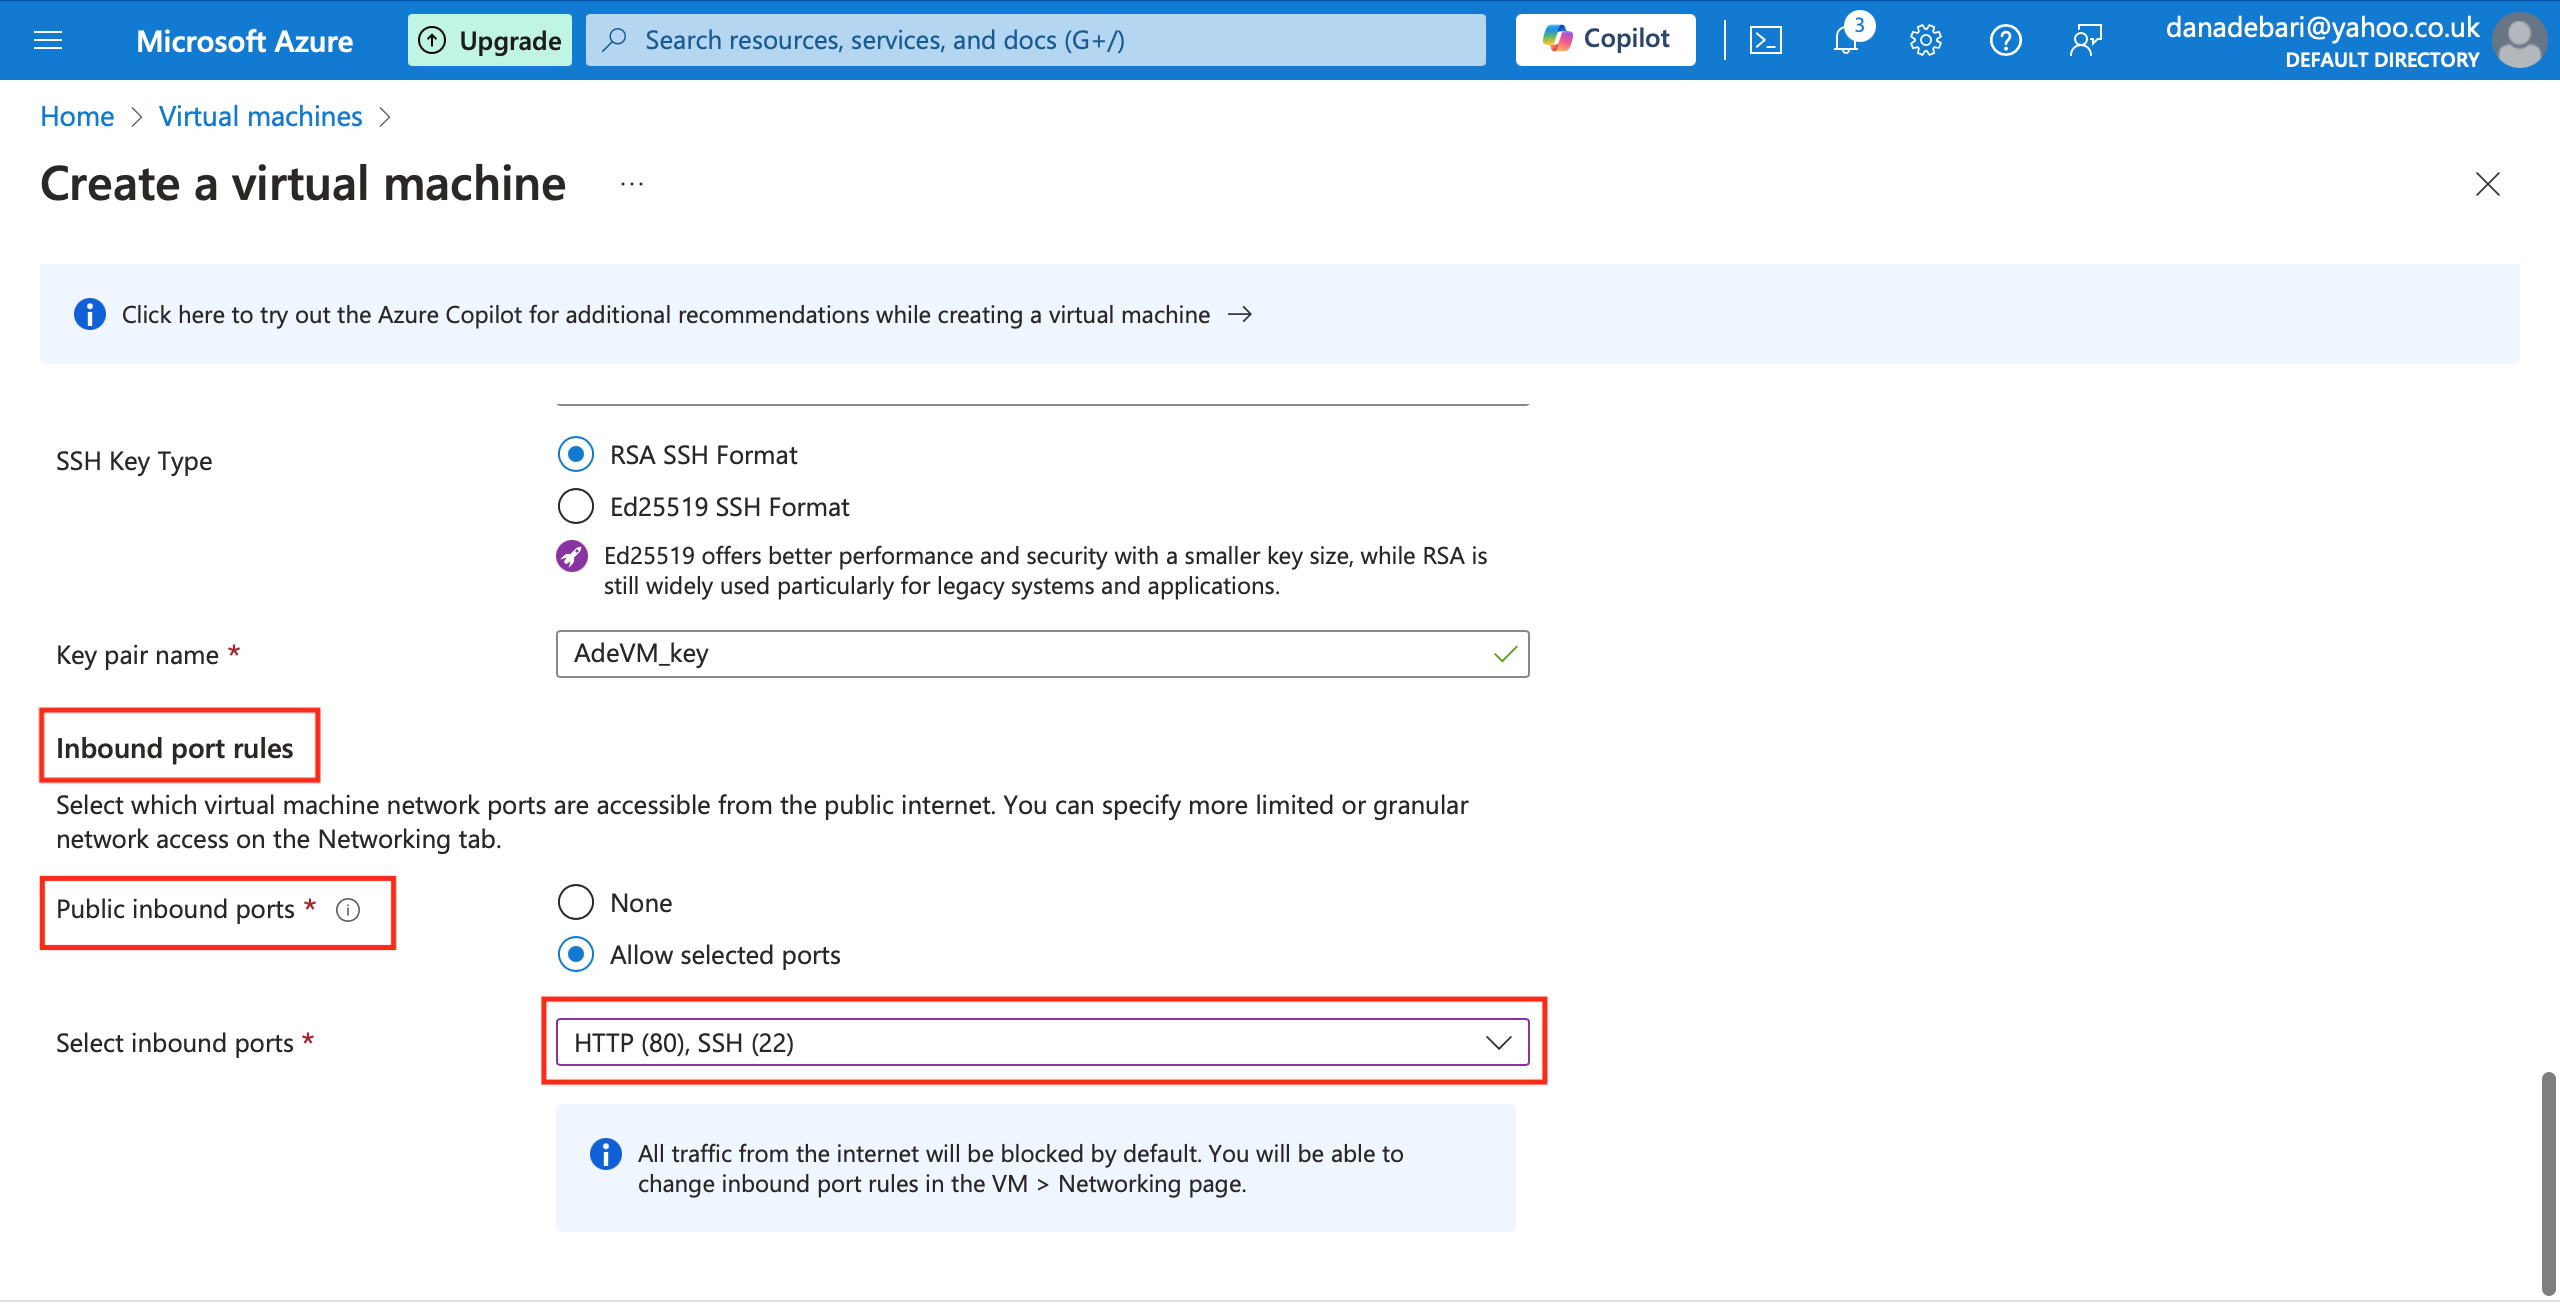Choose None for public inbound ports
This screenshot has width=2560, height=1316.
point(576,903)
